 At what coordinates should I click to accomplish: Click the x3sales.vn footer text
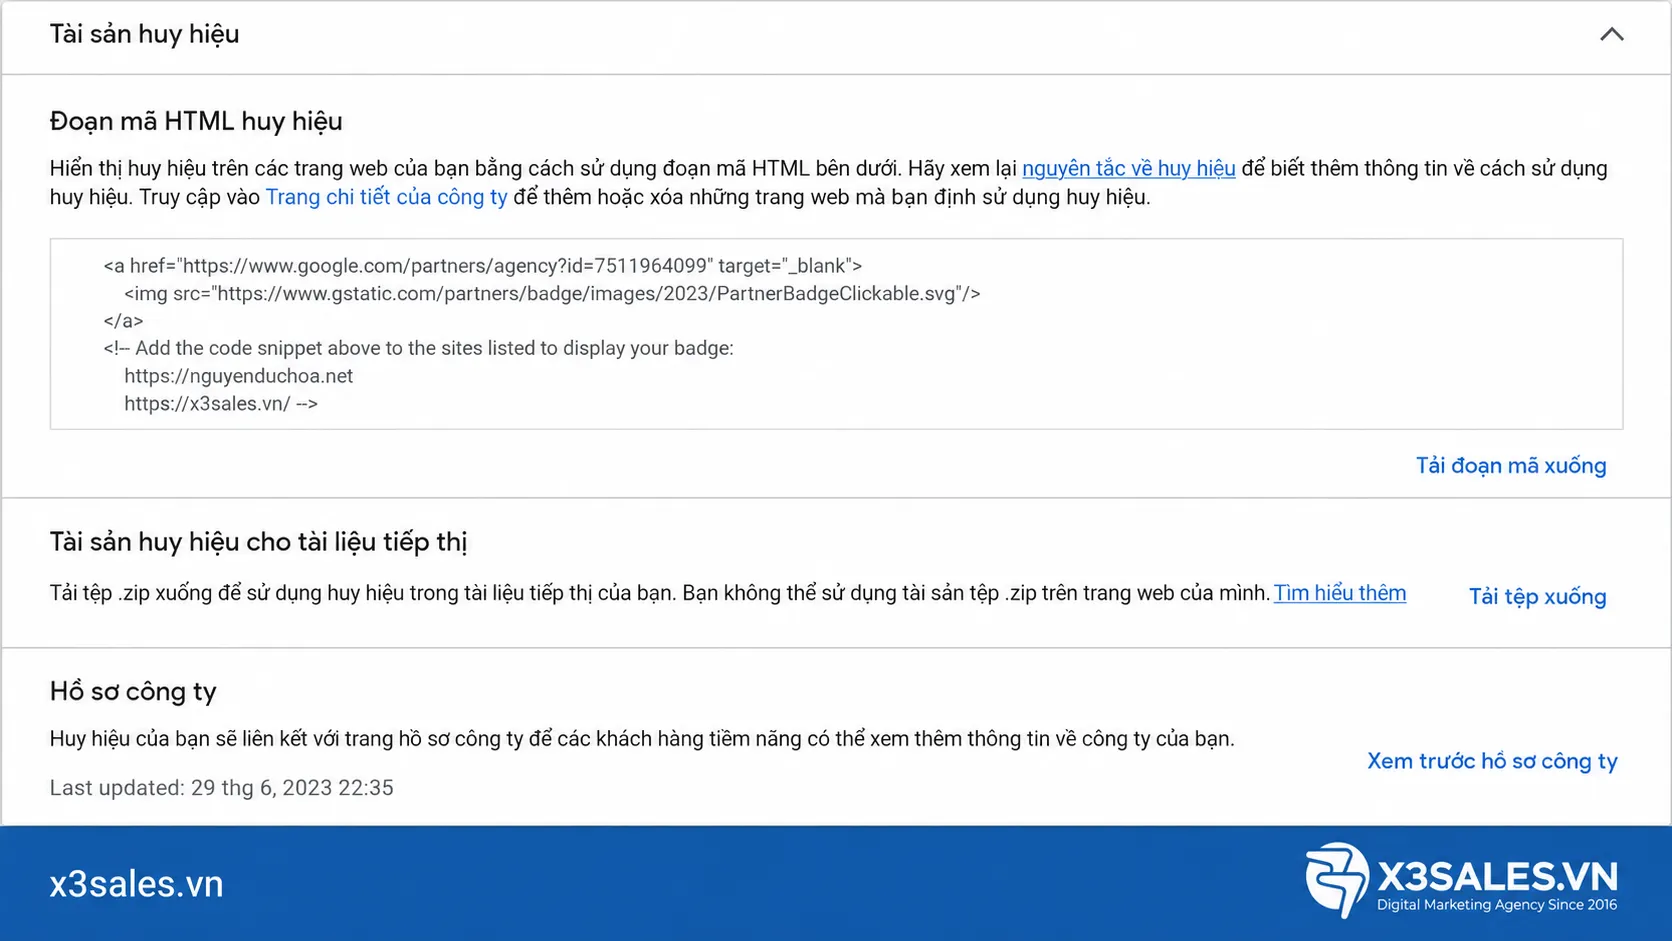pos(136,884)
